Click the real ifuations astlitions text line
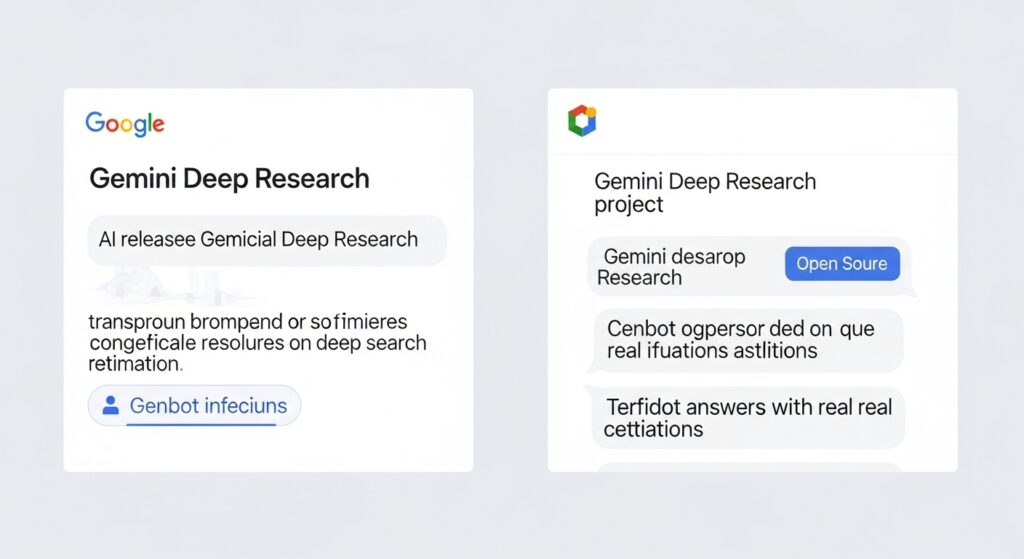The width and height of the screenshot is (1024, 559). pyautogui.click(x=712, y=351)
